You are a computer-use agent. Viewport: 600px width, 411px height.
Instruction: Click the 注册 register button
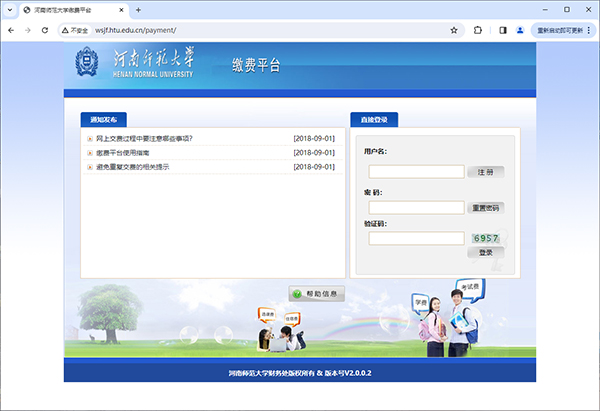click(485, 172)
